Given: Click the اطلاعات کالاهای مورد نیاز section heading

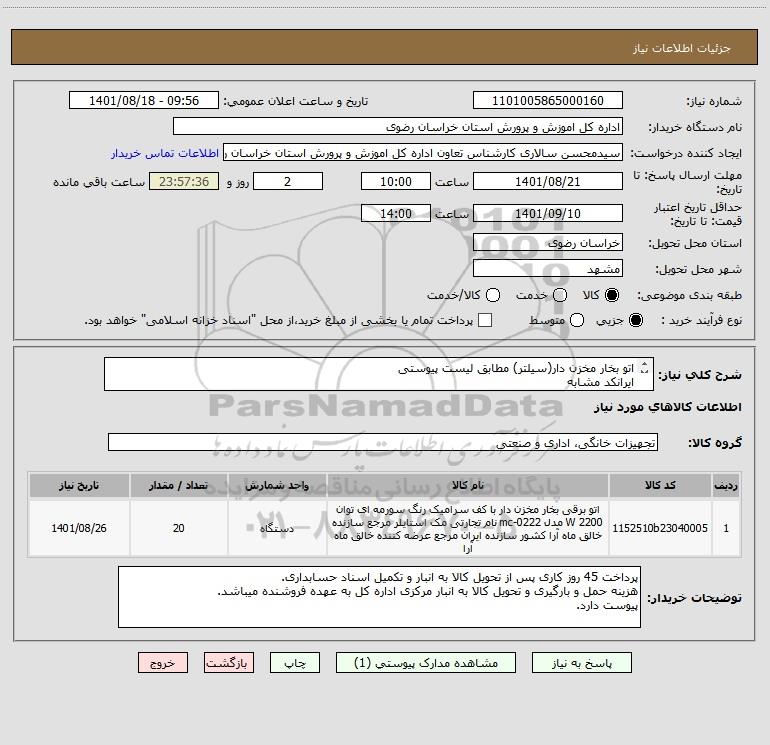Looking at the screenshot, I should [x=667, y=407].
